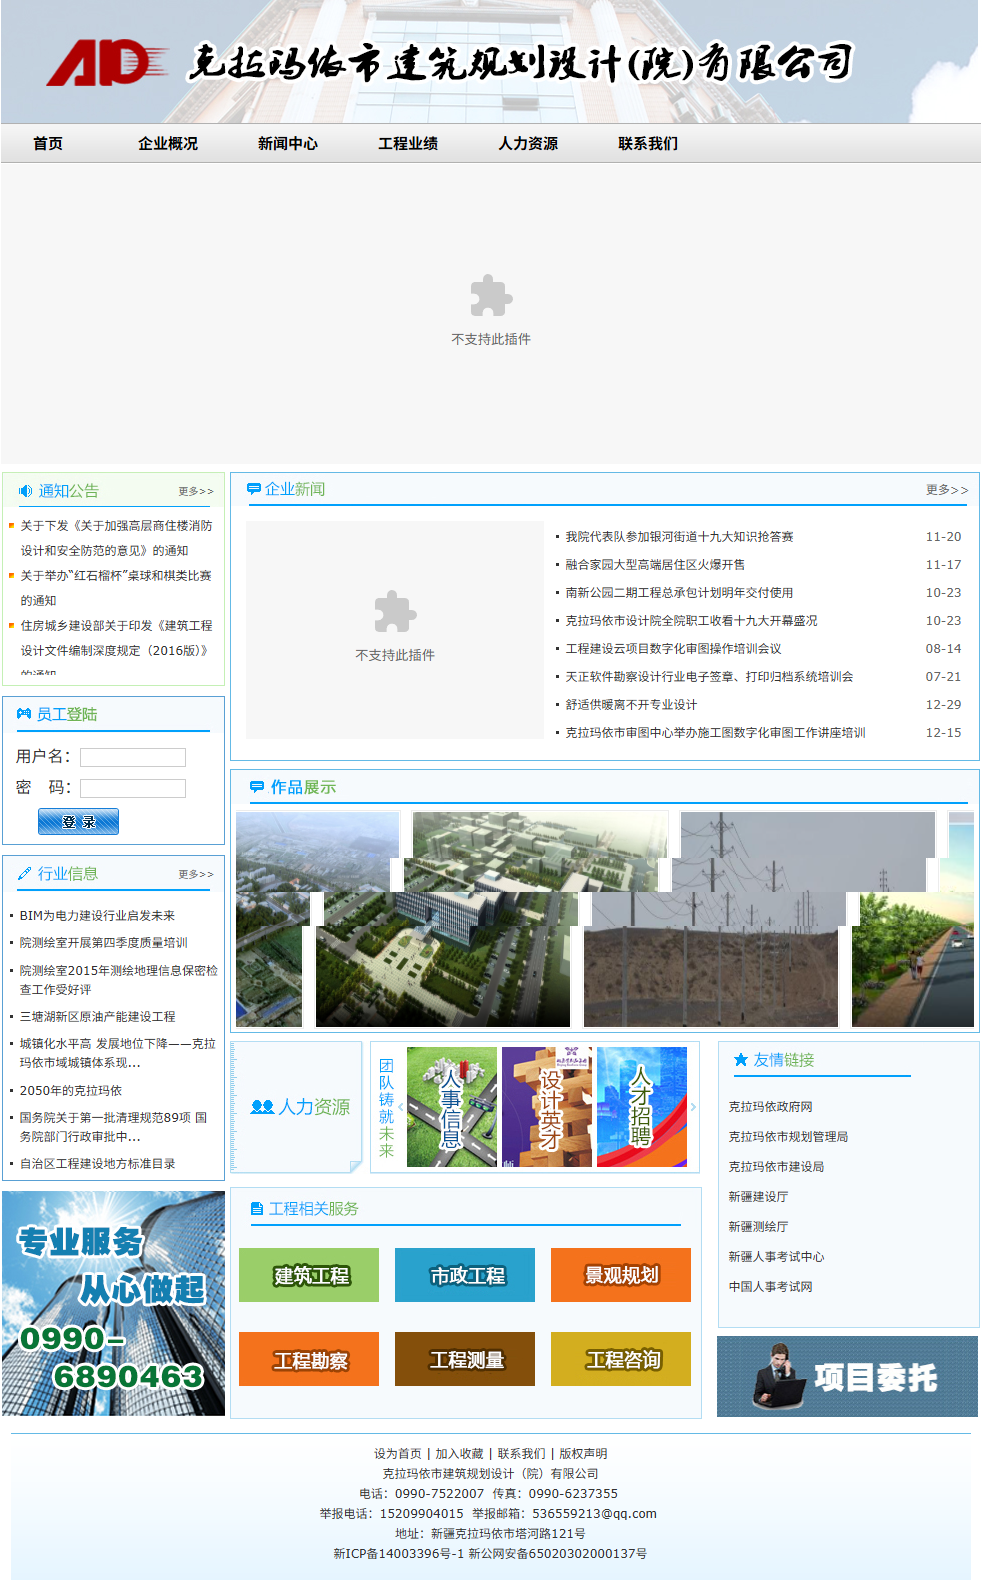Open news 融合家园大型高端居住区火爆开售

tap(655, 565)
